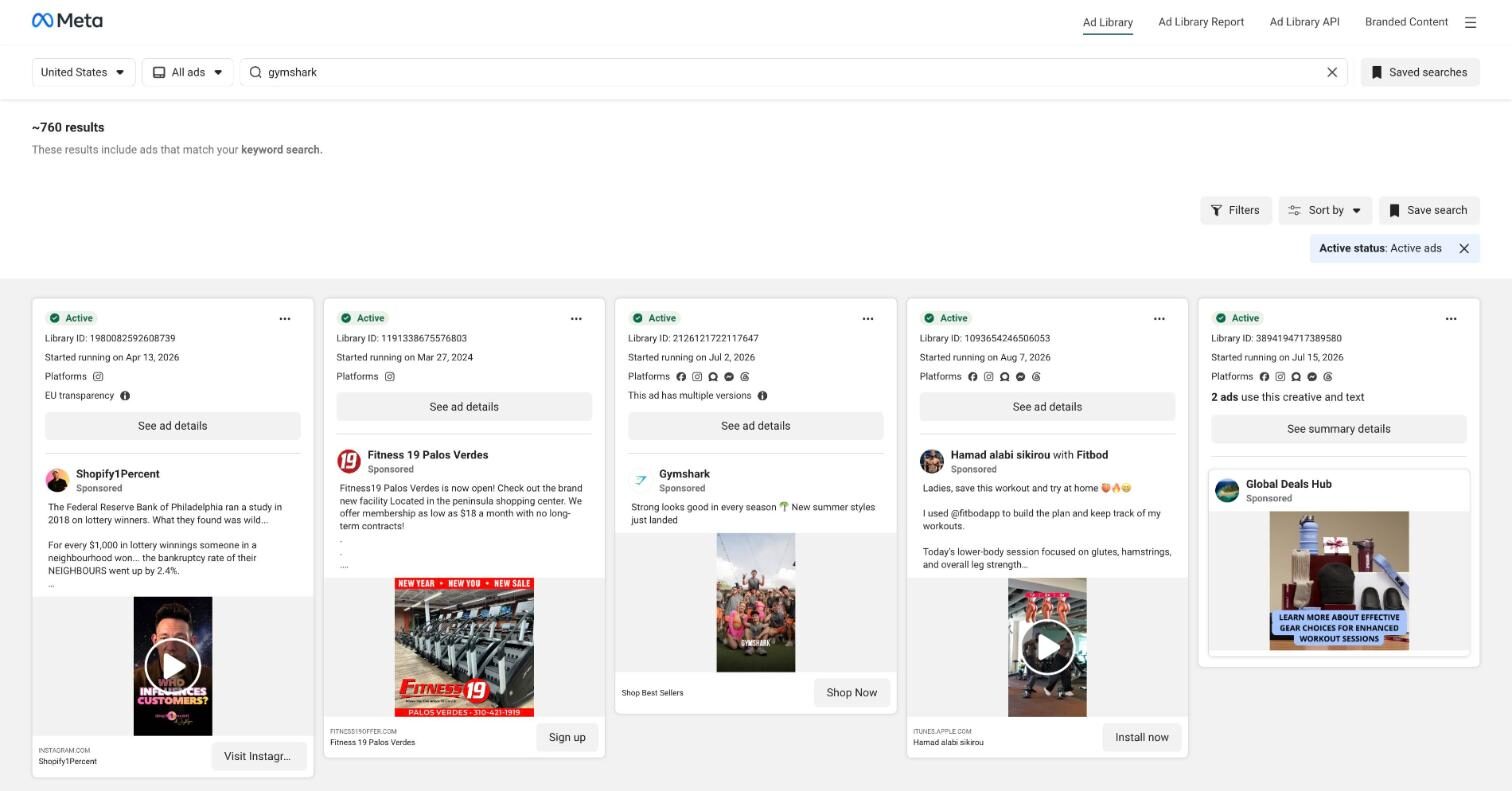Go to Ad Library Report

pos(1201,22)
